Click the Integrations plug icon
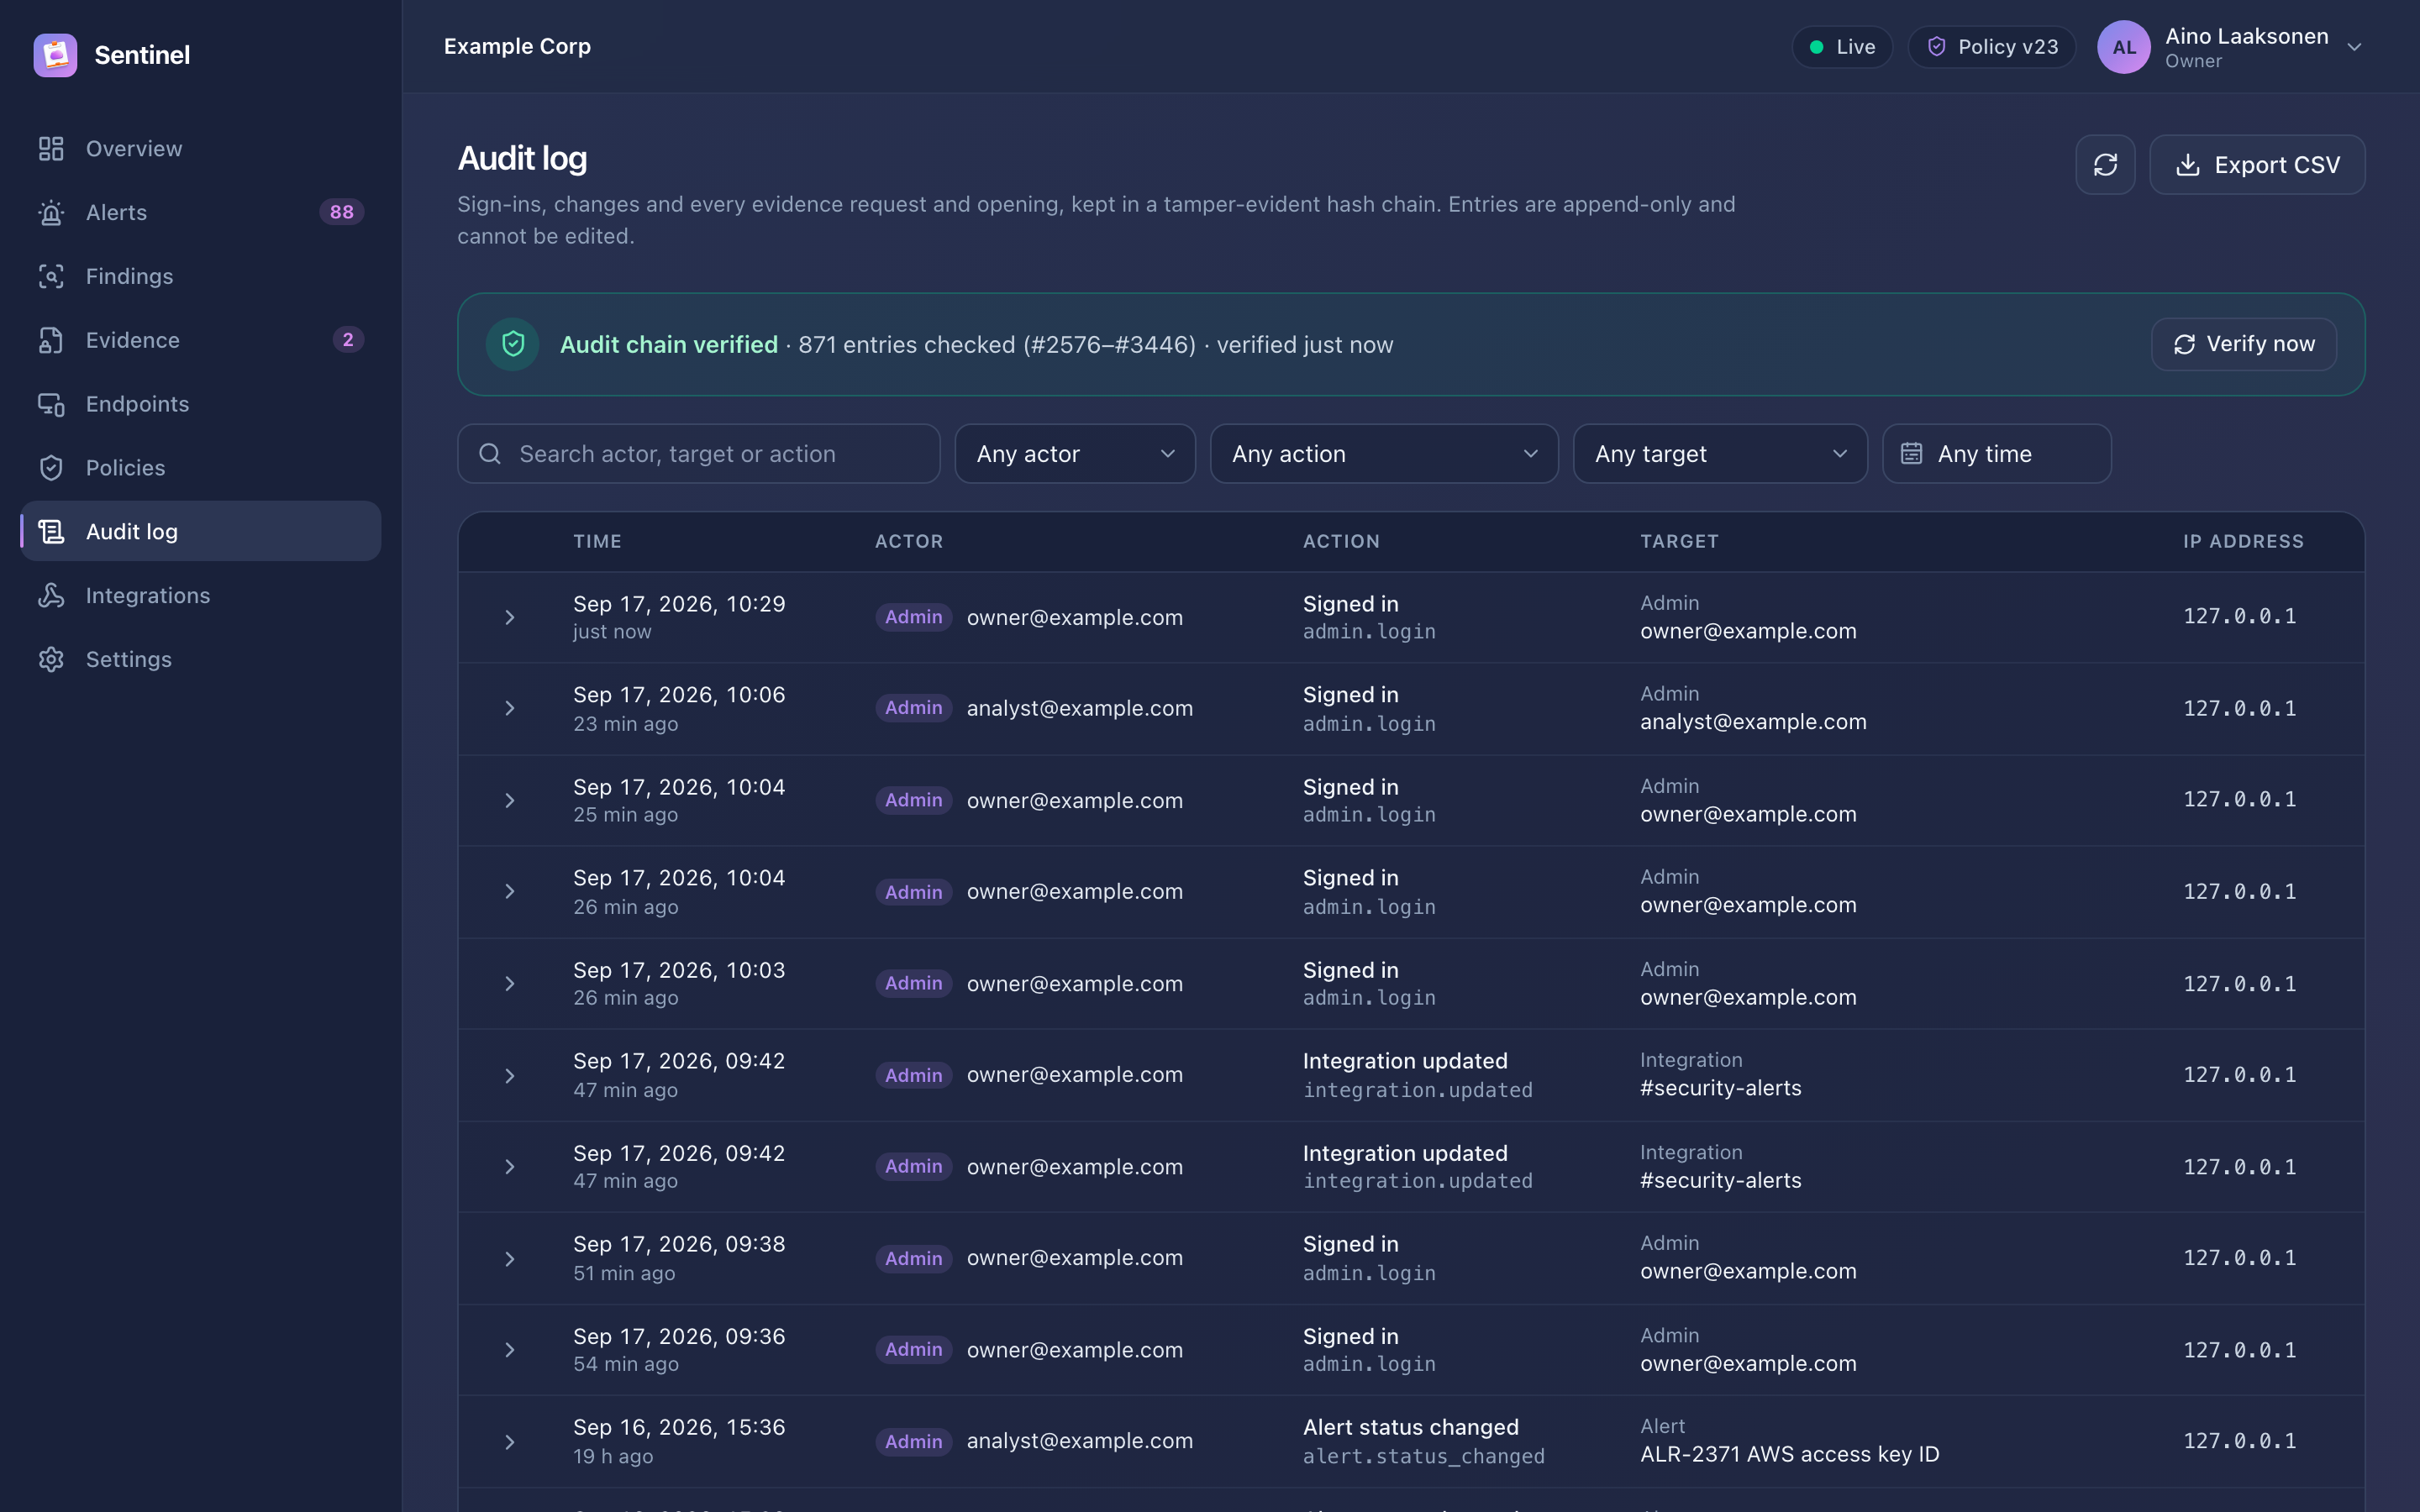Screen dimensions: 2420x1512 [x=51, y=595]
